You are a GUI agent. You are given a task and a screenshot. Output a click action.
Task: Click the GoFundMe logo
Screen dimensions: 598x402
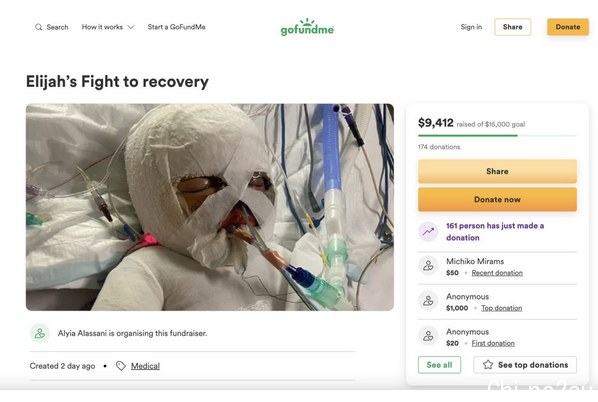[307, 27]
